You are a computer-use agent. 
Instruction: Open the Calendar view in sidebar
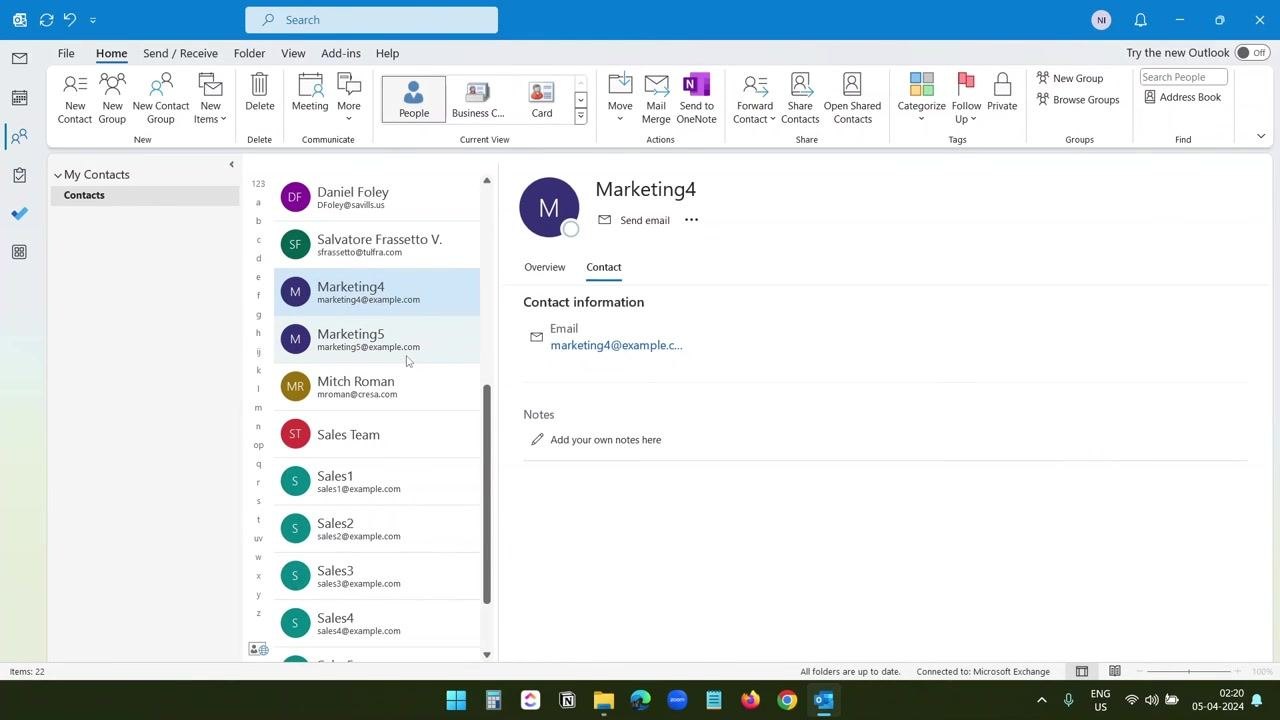click(x=19, y=97)
